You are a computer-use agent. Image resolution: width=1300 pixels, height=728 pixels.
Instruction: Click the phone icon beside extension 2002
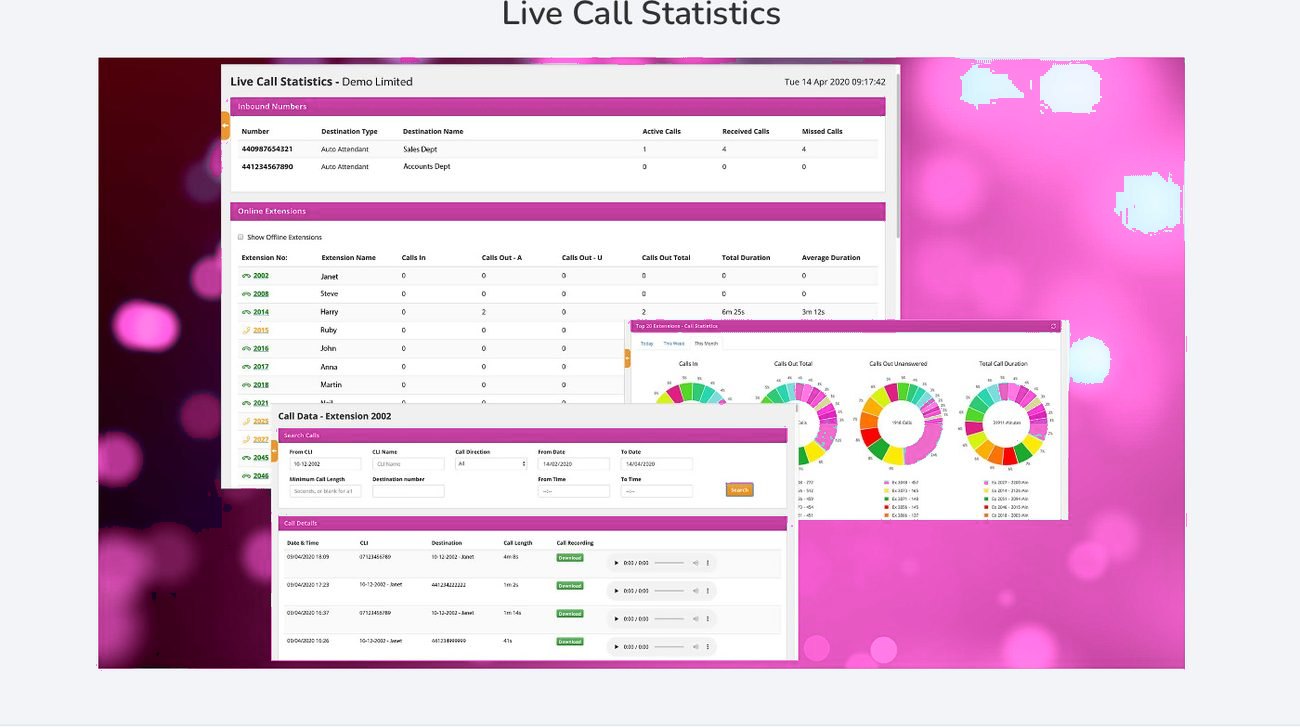[x=246, y=276]
